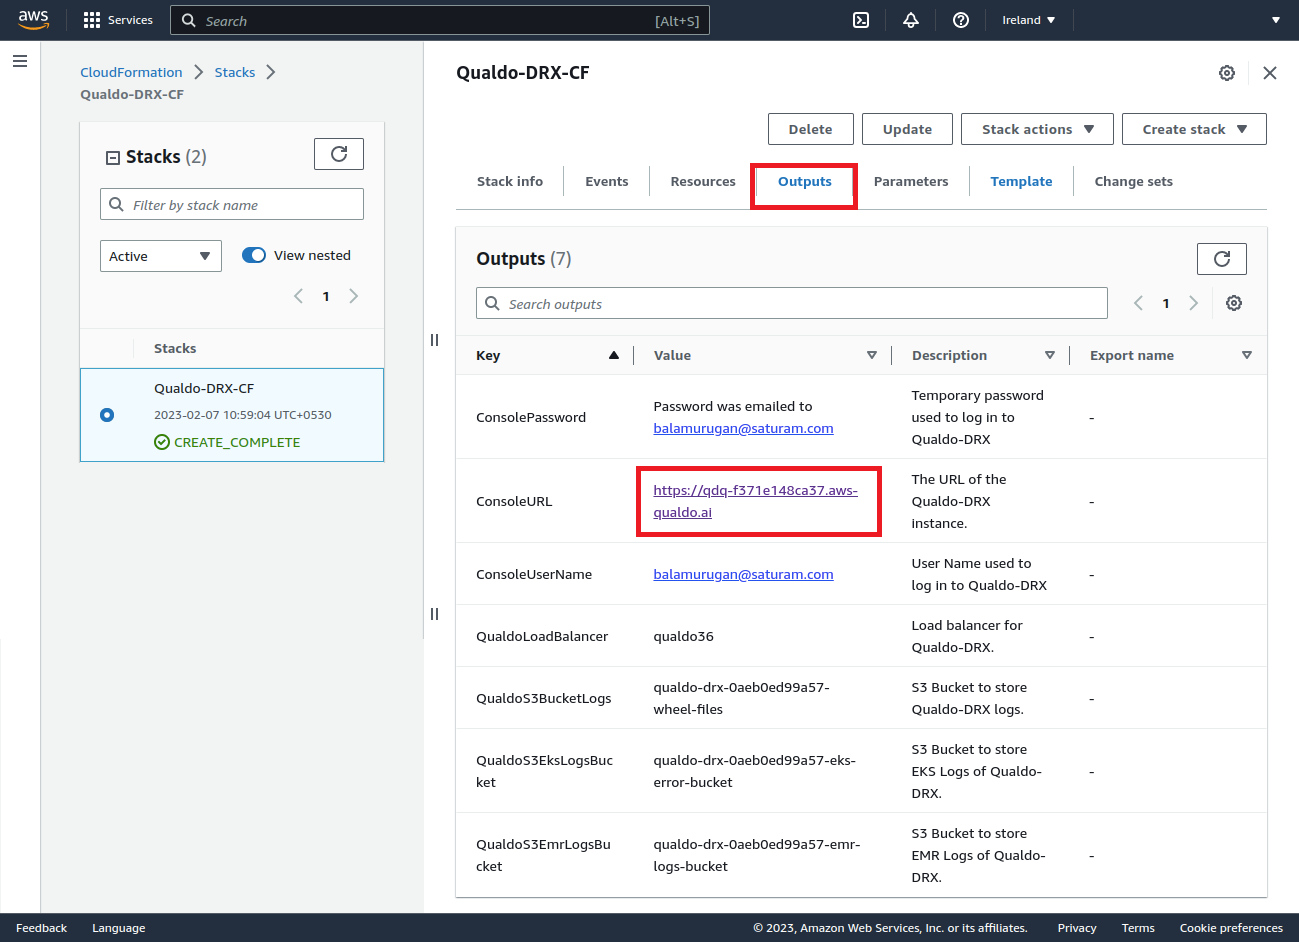Open the Create stack dropdown
1299x942 pixels.
click(1194, 129)
